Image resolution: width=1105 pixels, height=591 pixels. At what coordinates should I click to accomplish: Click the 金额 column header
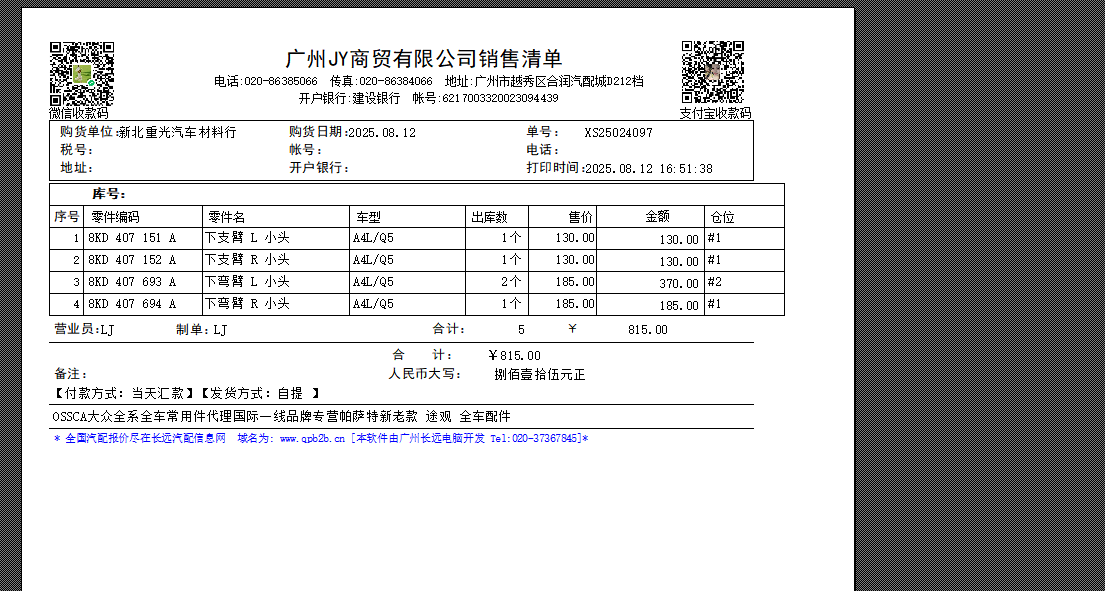pyautogui.click(x=658, y=217)
